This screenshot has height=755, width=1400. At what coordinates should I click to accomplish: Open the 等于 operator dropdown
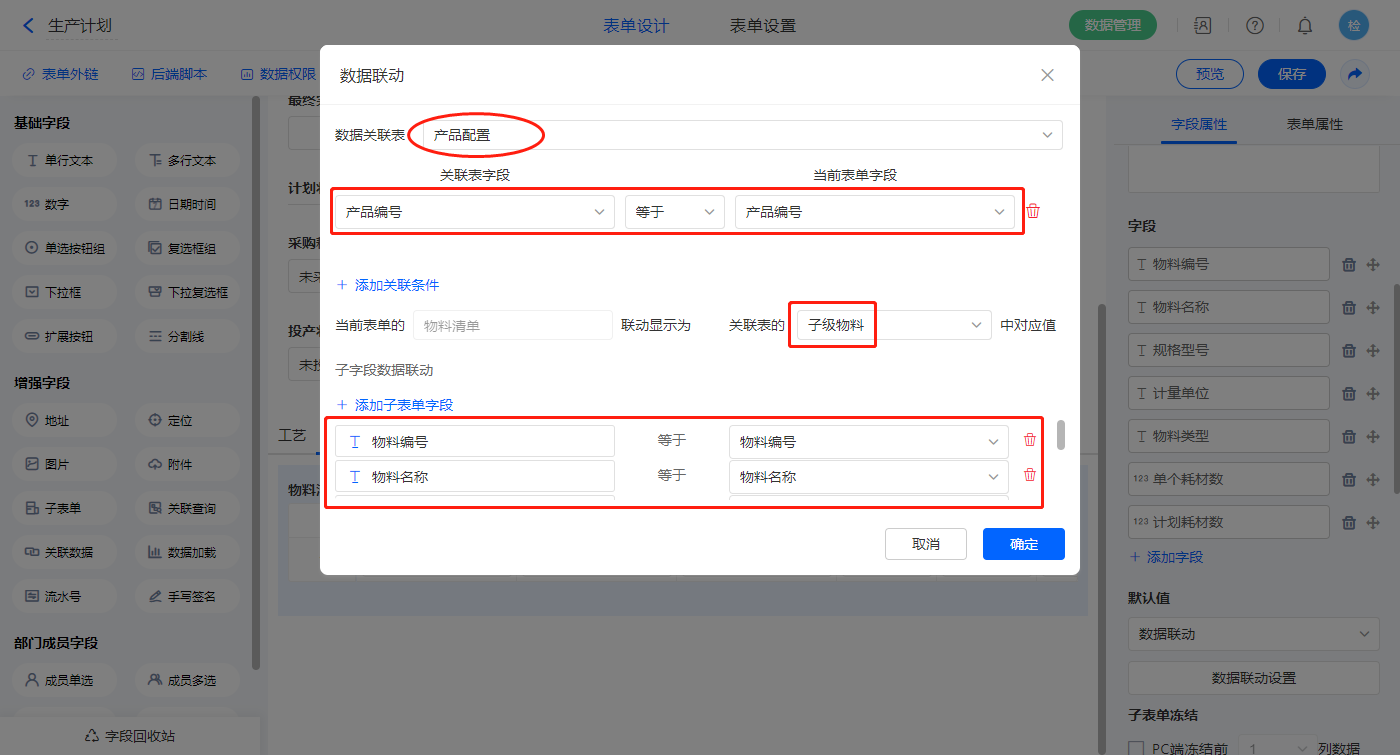click(674, 212)
